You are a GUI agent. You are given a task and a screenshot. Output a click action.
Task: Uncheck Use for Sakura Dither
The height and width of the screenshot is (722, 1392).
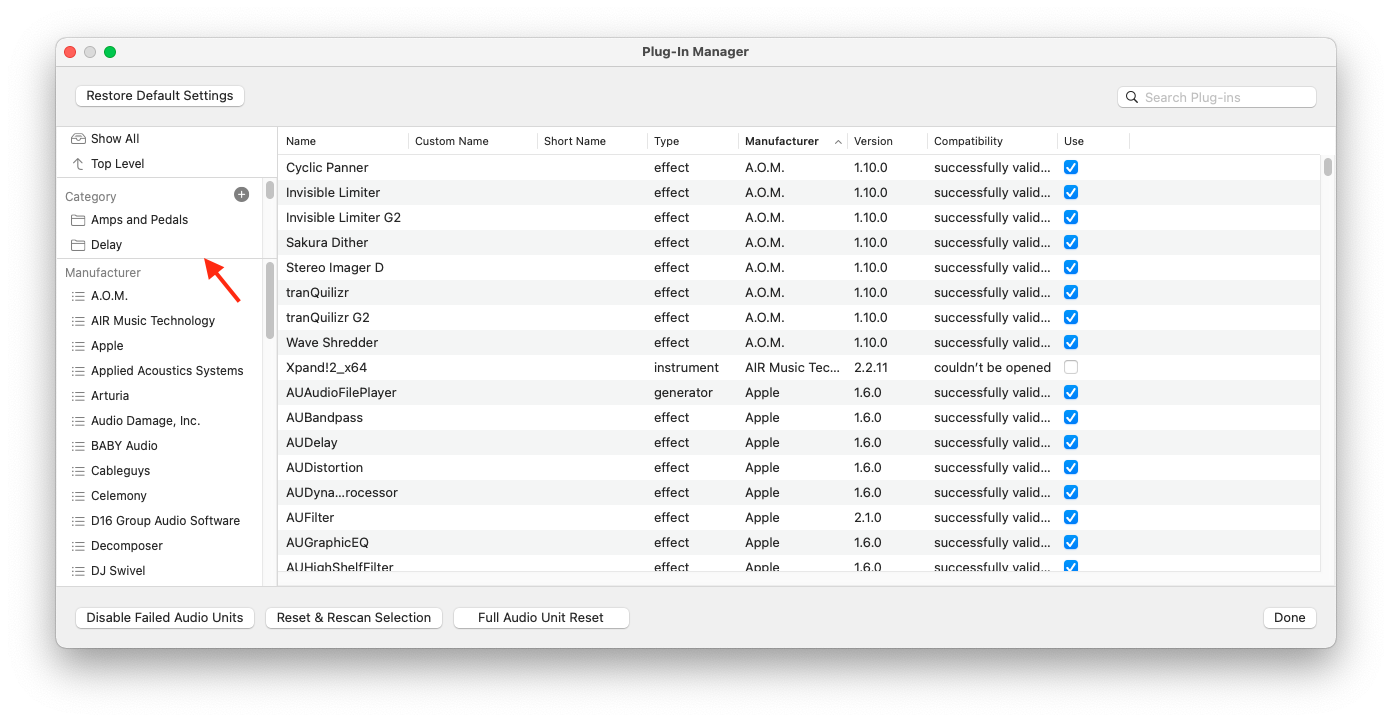[x=1071, y=242]
